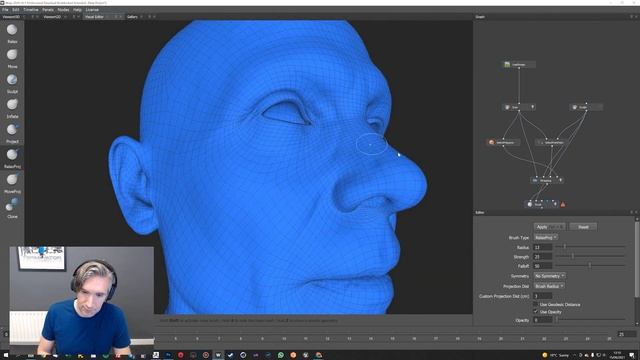Open the Edit menu
The image size is (640, 360).
click(x=16, y=9)
